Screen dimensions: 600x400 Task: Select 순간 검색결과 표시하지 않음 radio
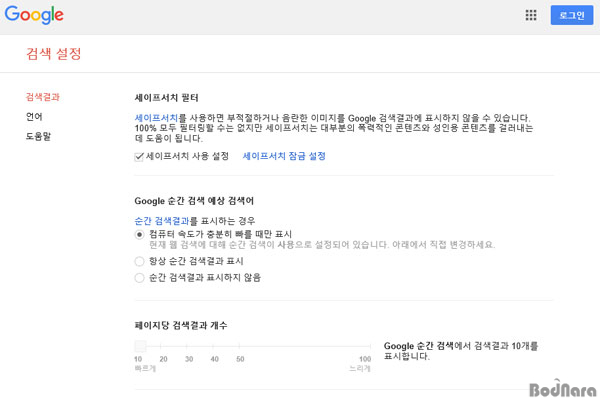click(139, 278)
